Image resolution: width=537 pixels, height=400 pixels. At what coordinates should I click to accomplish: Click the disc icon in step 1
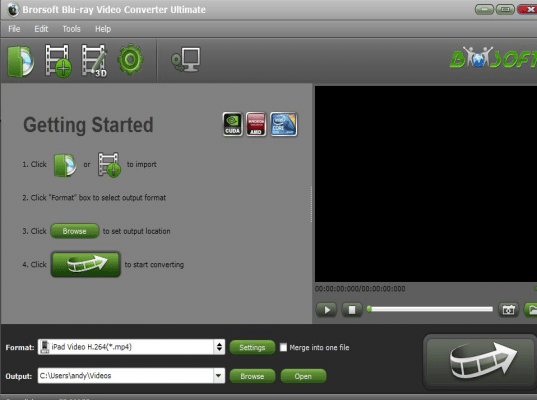[x=65, y=165]
